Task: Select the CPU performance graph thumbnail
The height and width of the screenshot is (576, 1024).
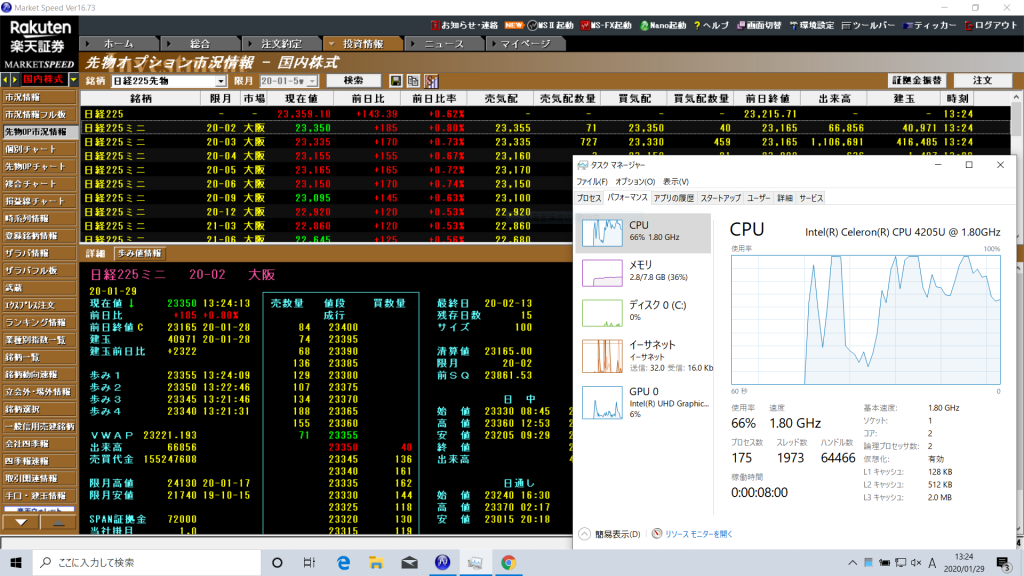Action: click(602, 232)
